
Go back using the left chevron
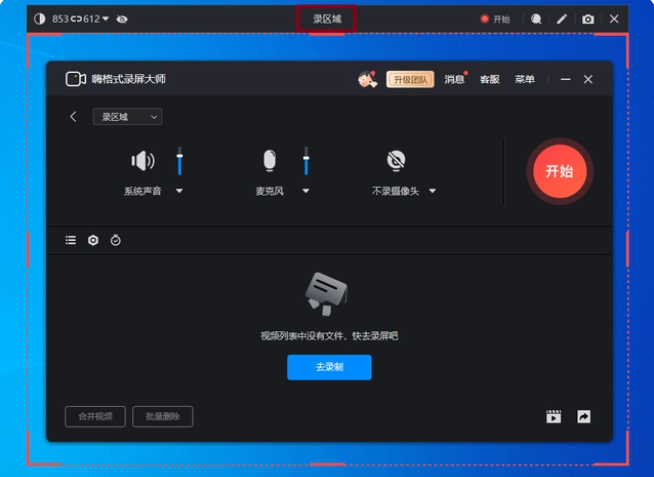click(x=73, y=116)
